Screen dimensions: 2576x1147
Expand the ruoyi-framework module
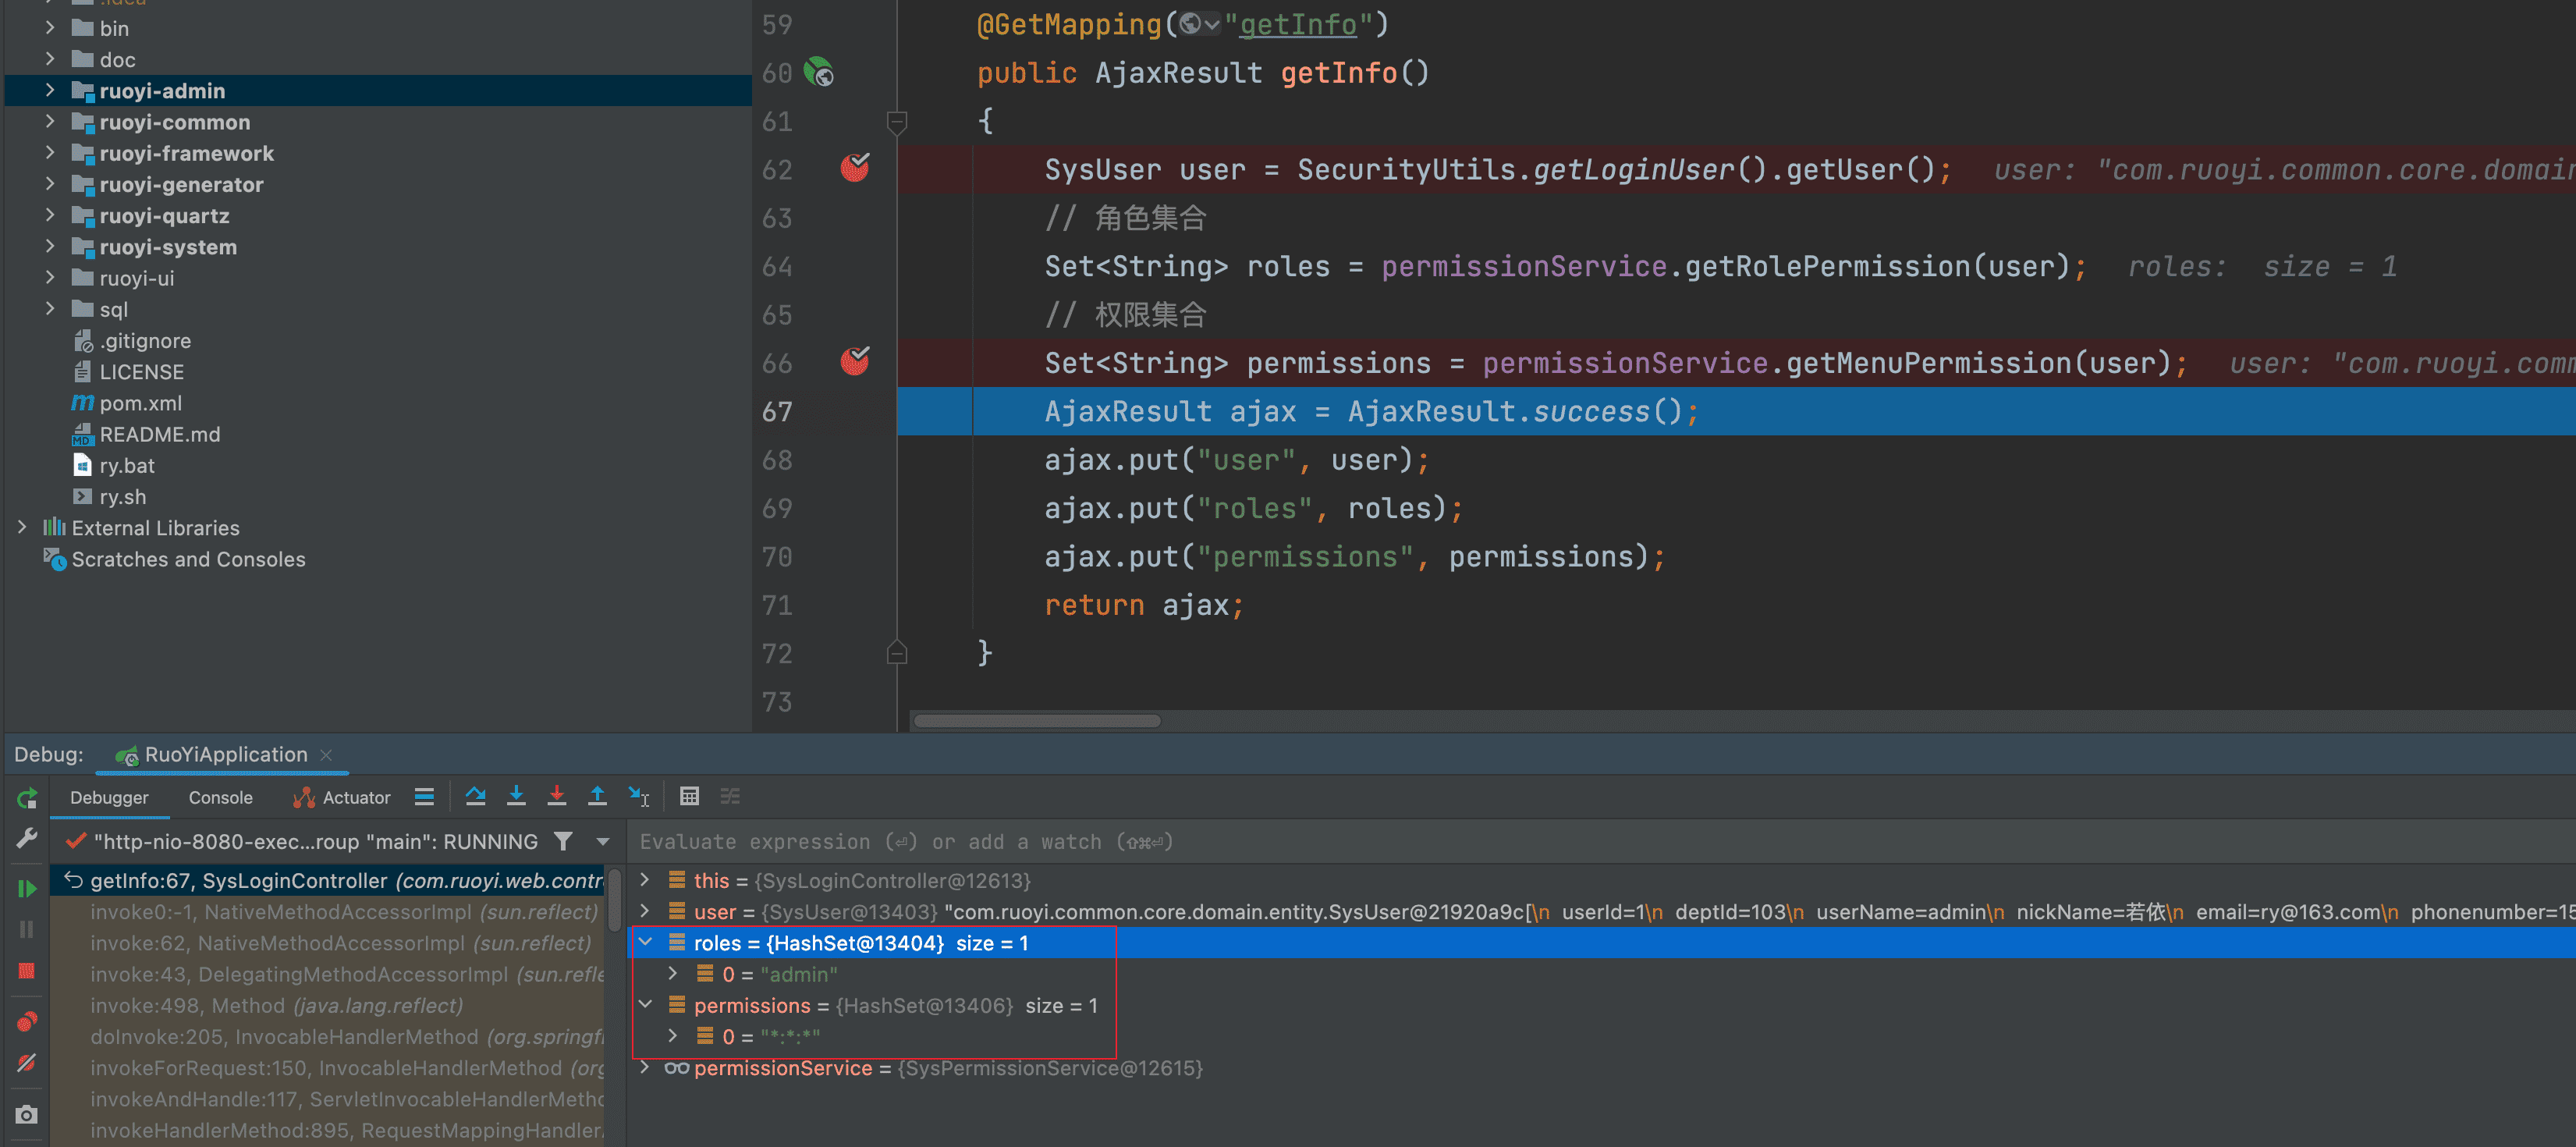click(50, 153)
